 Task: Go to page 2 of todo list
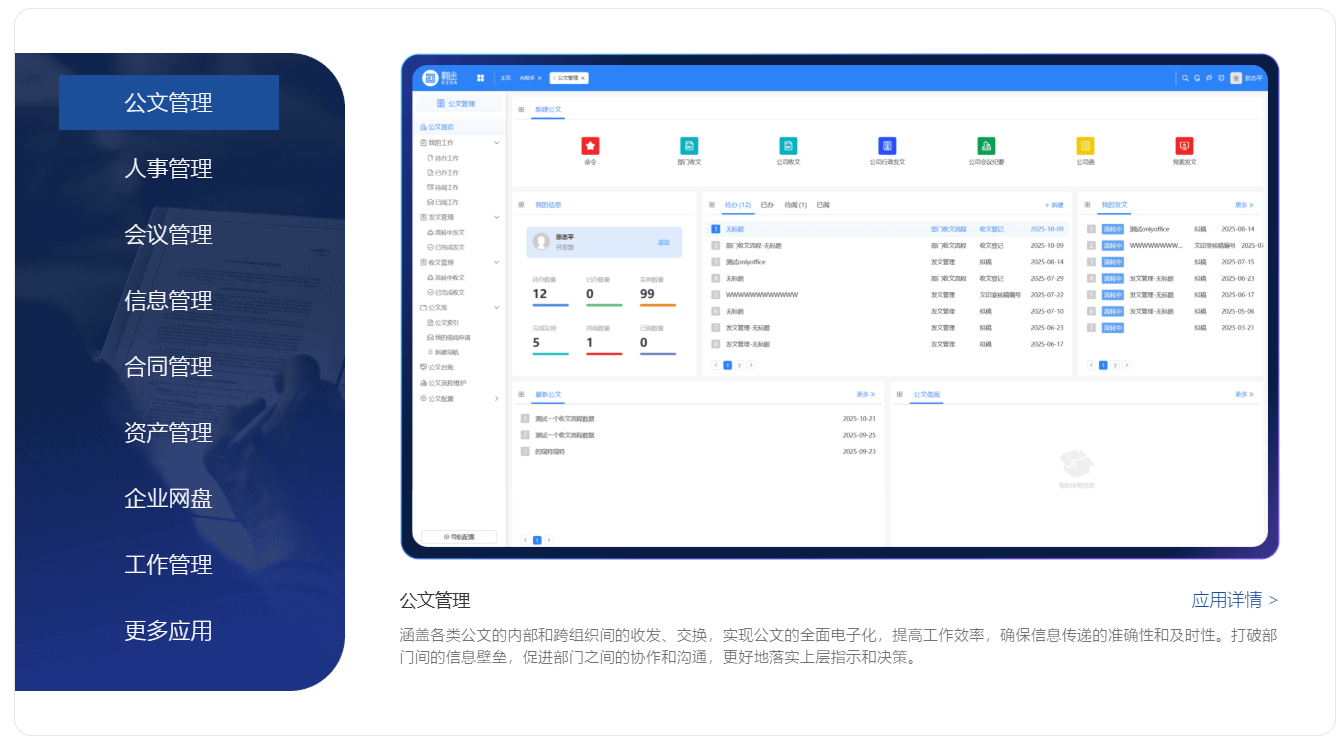[x=739, y=365]
